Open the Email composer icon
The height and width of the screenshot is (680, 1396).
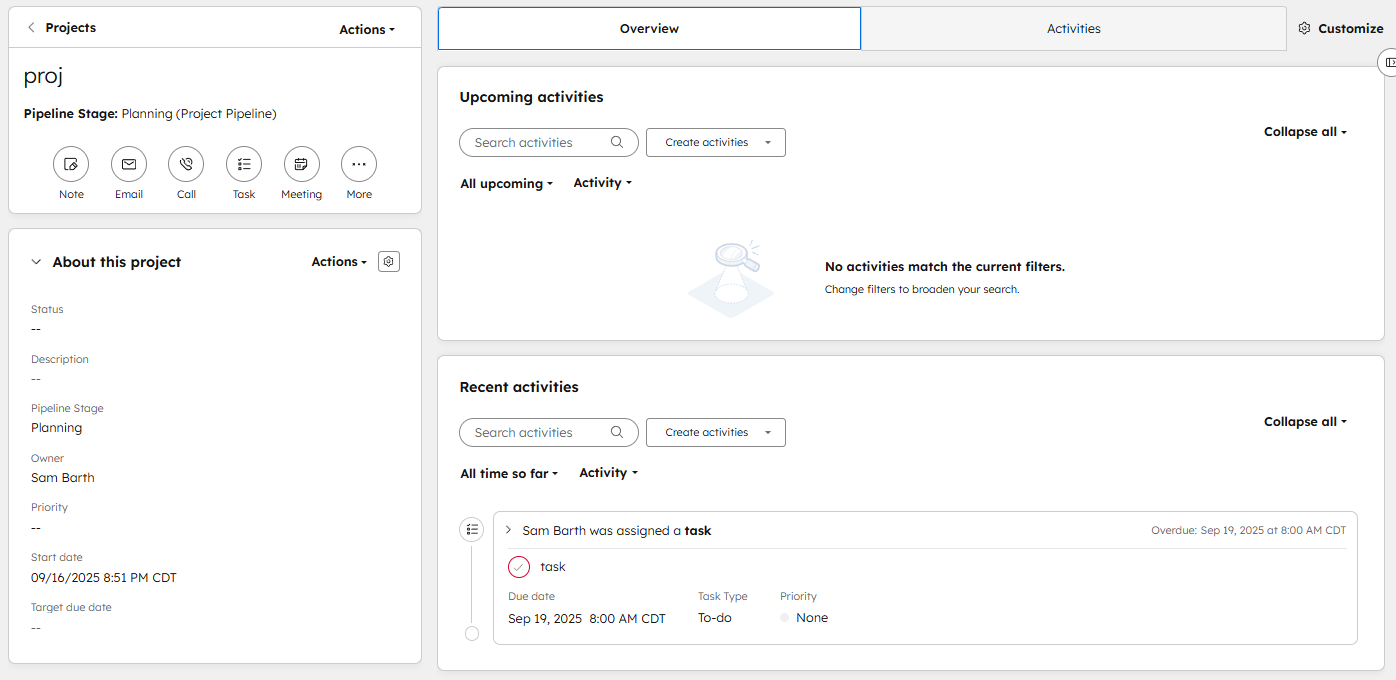129,164
